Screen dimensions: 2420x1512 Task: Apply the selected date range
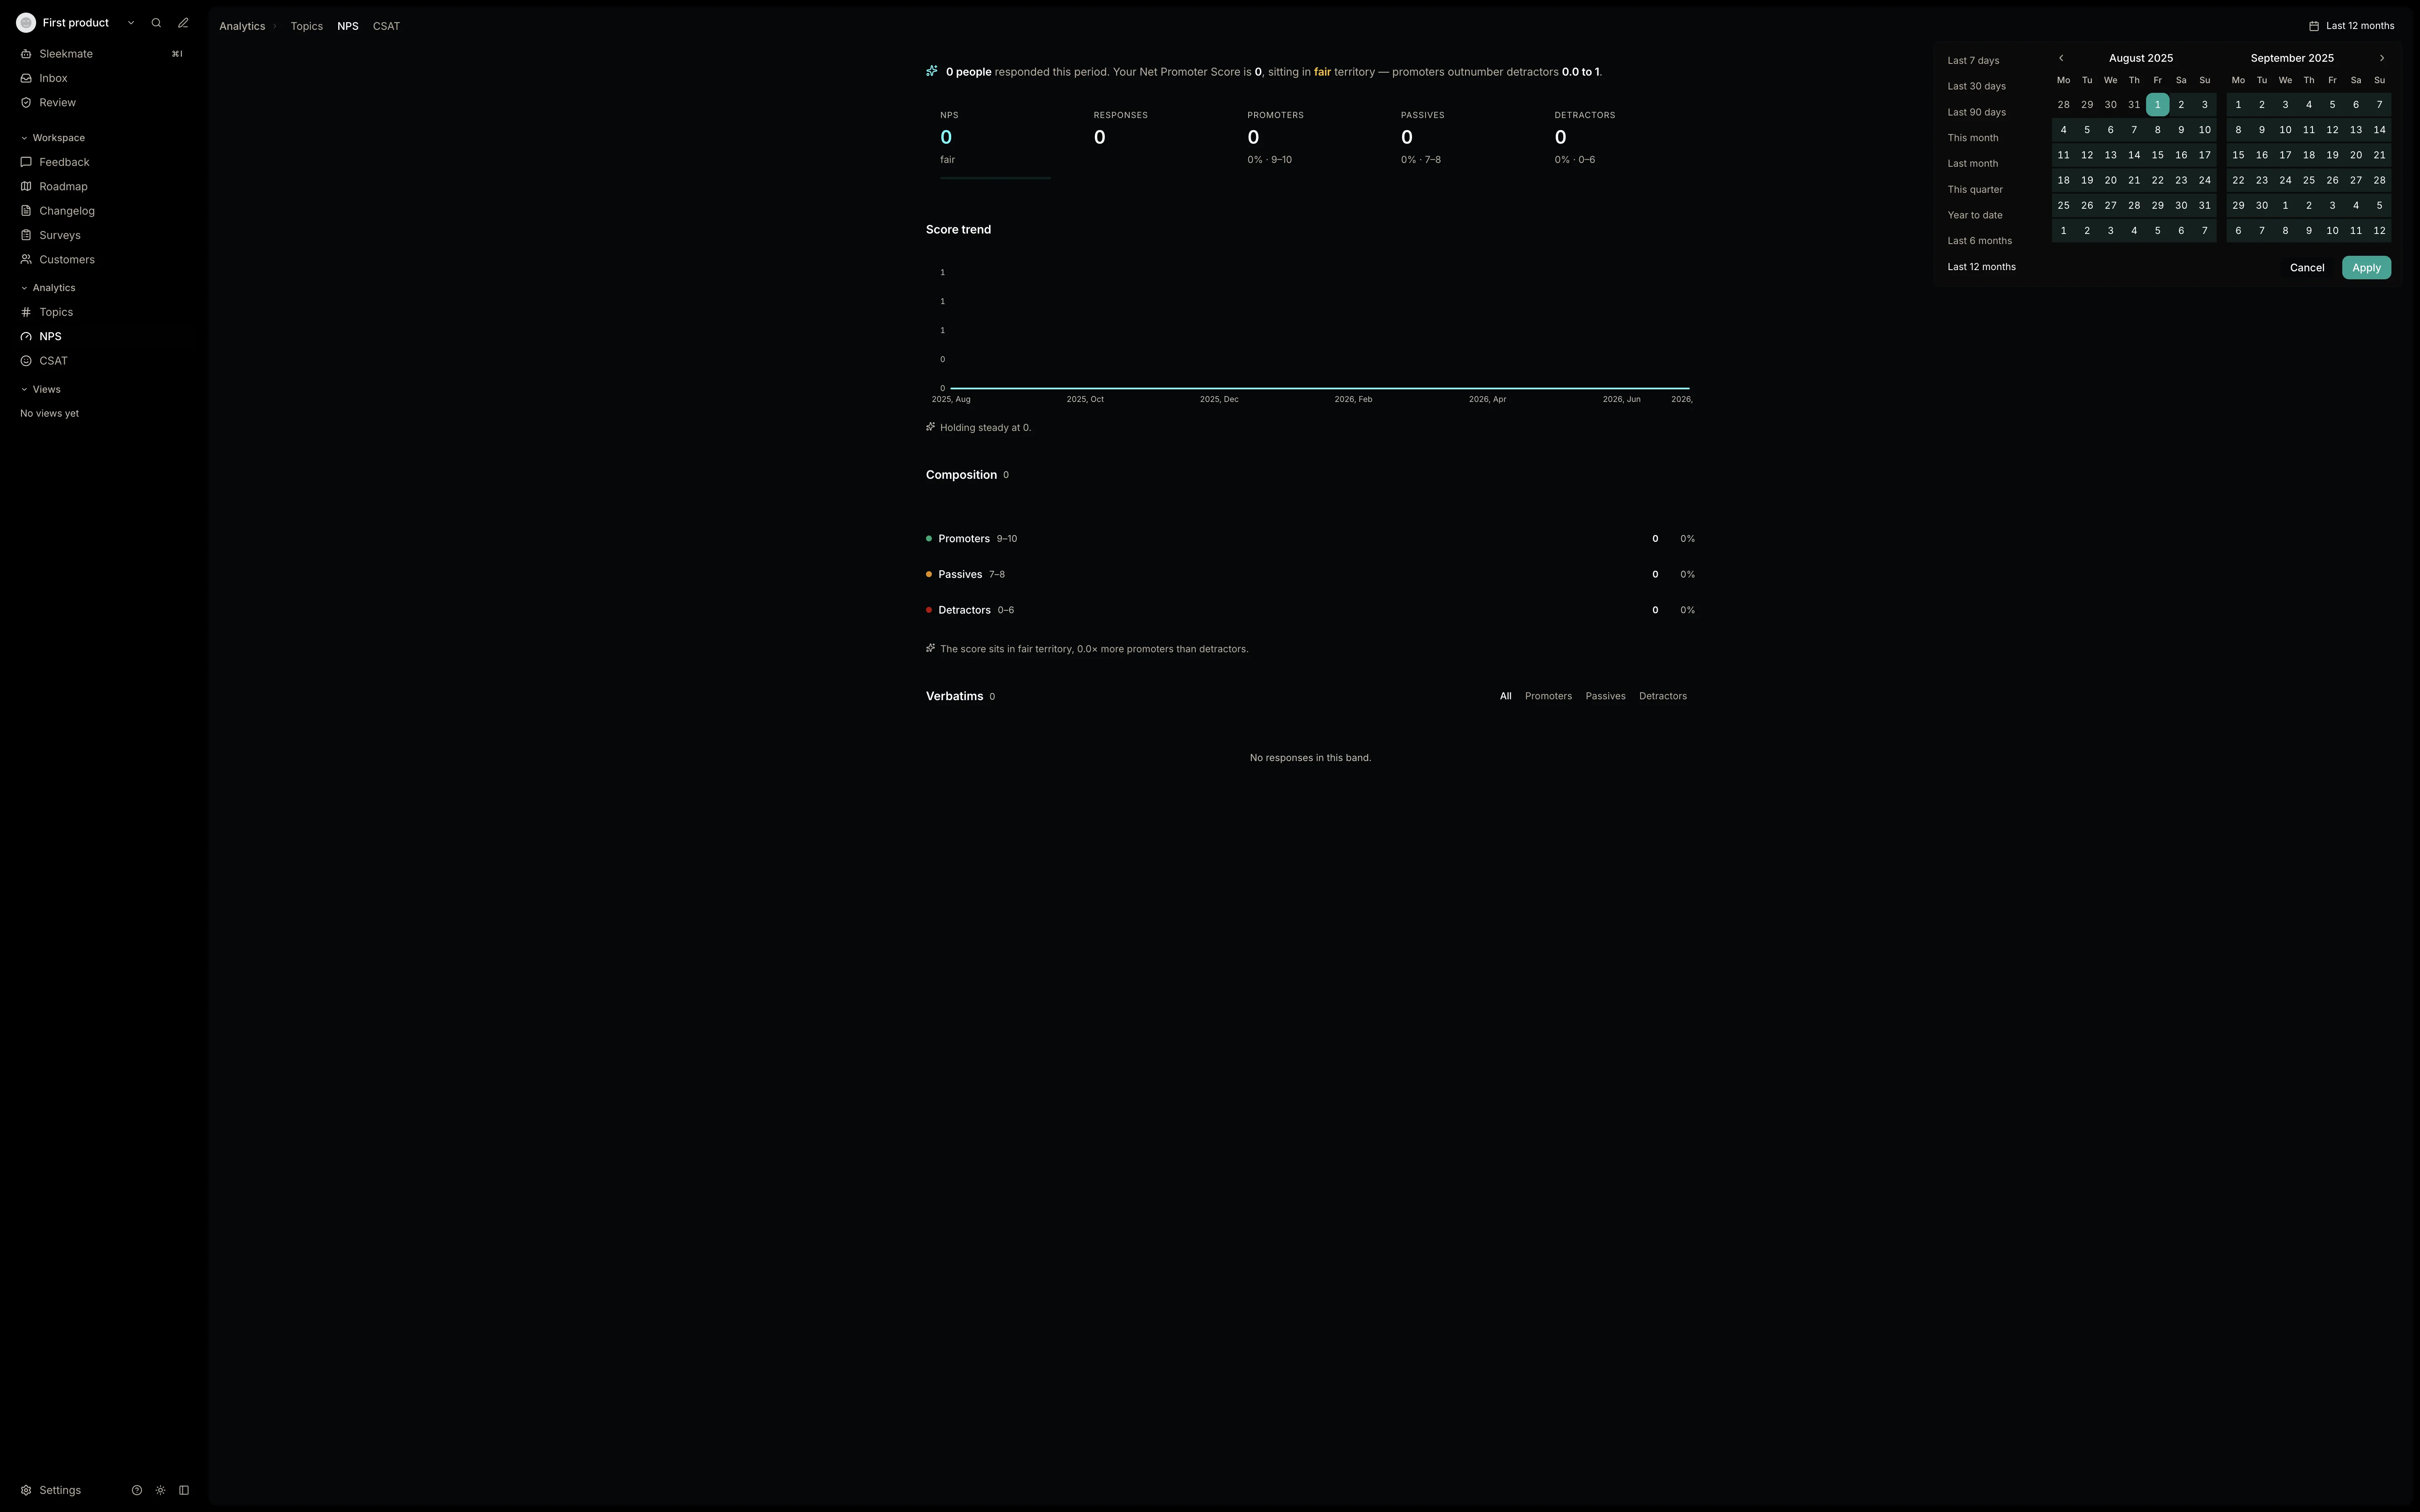2366,268
